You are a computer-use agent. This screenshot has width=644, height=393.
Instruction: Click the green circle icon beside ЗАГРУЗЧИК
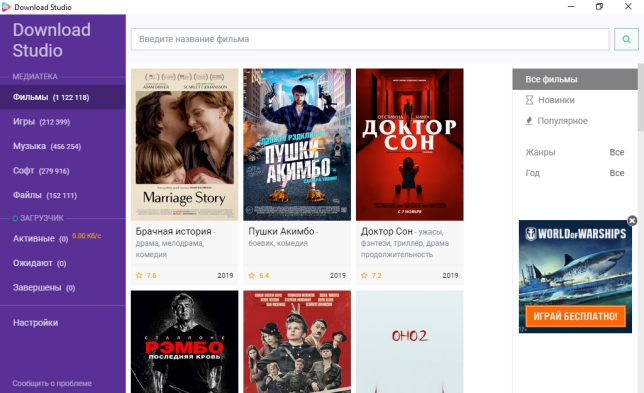tap(15, 218)
